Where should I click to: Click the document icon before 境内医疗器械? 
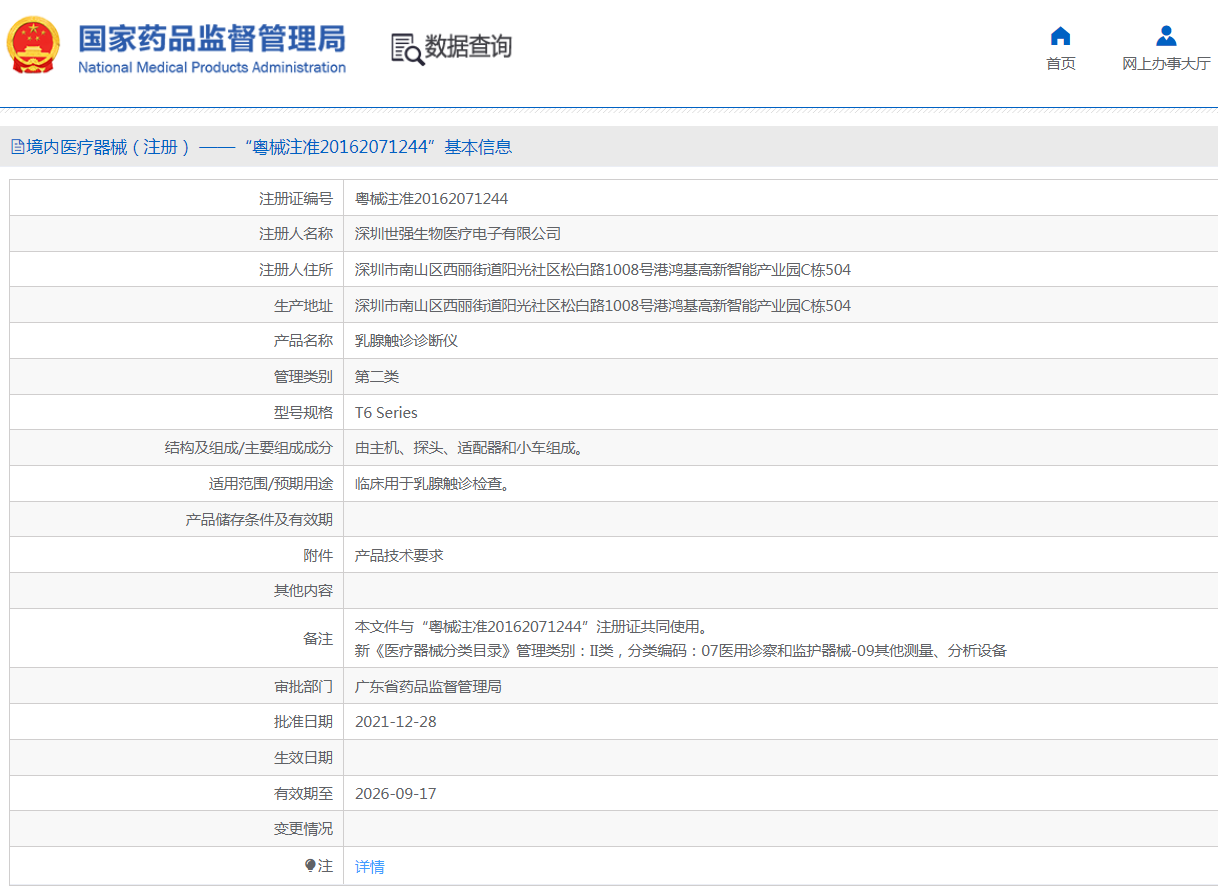[x=17, y=147]
